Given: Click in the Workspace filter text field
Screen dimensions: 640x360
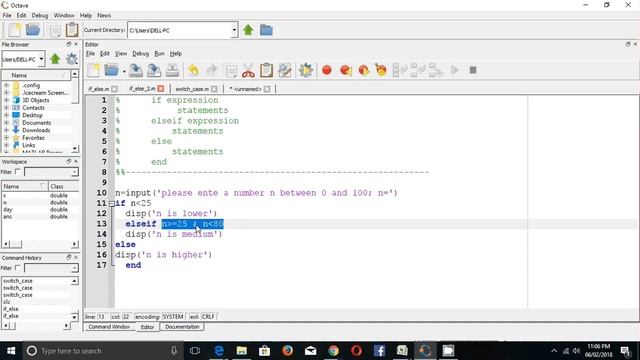Looking at the screenshot, I should 48,172.
